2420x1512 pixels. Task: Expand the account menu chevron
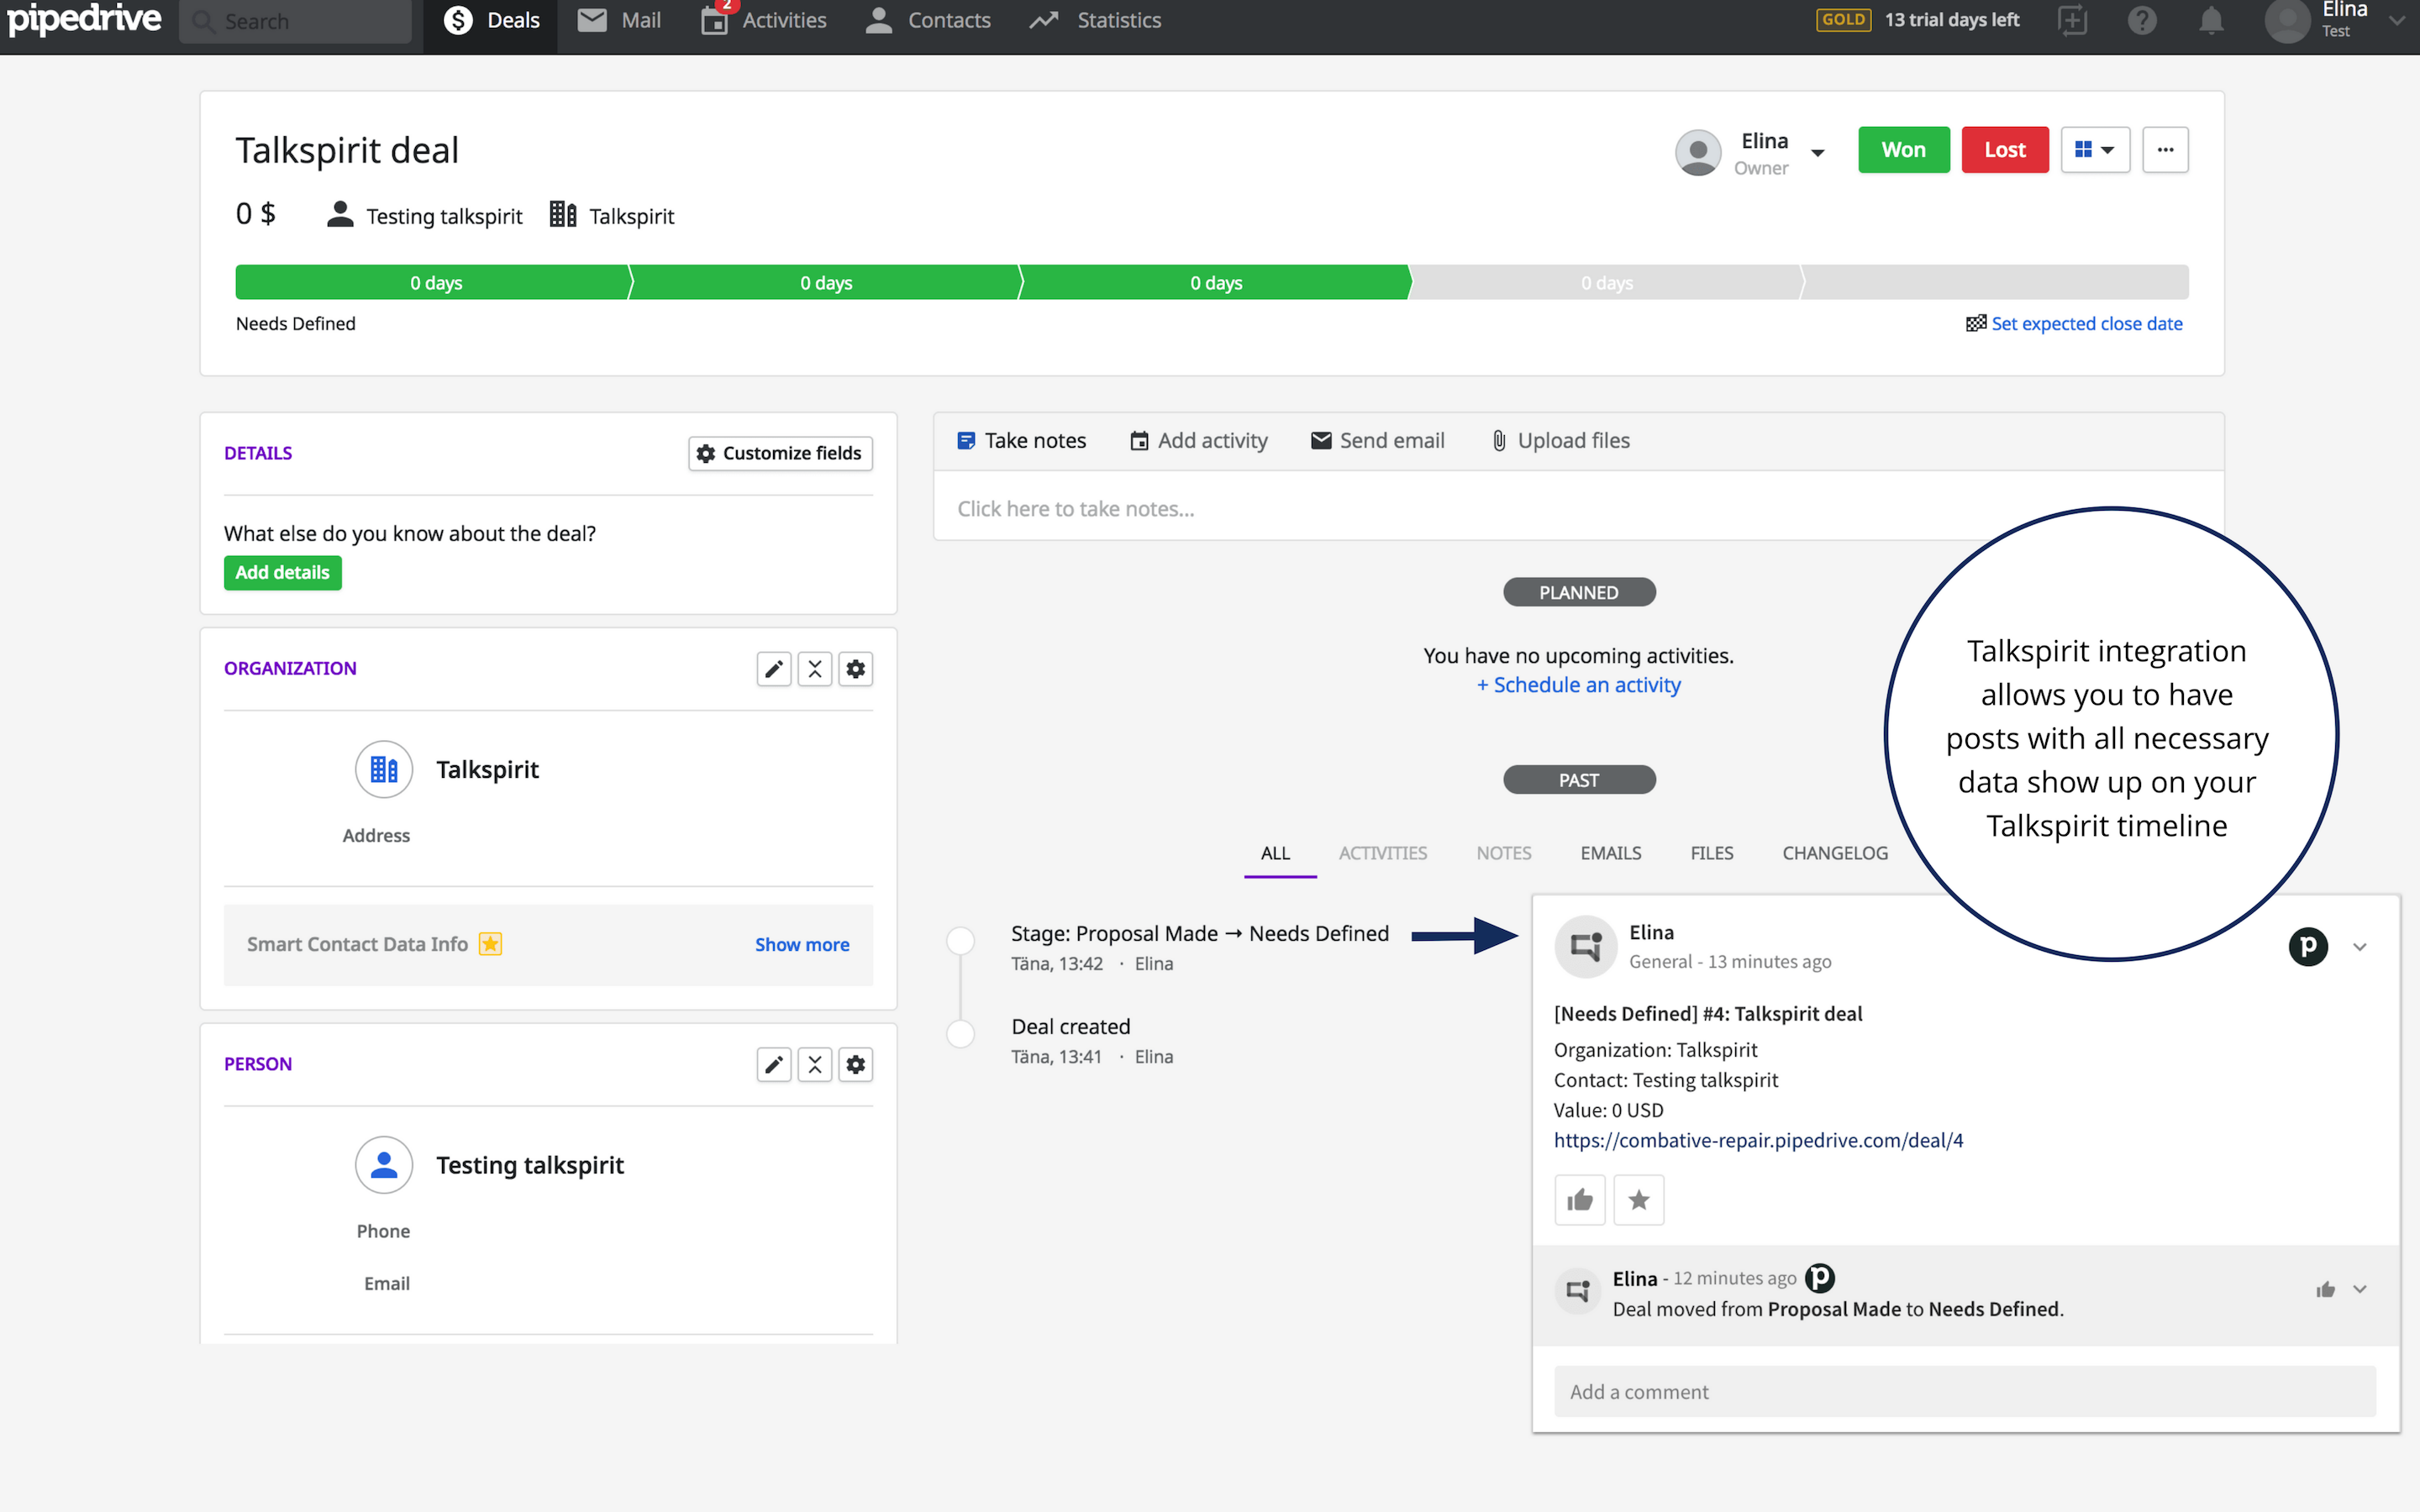(2396, 20)
